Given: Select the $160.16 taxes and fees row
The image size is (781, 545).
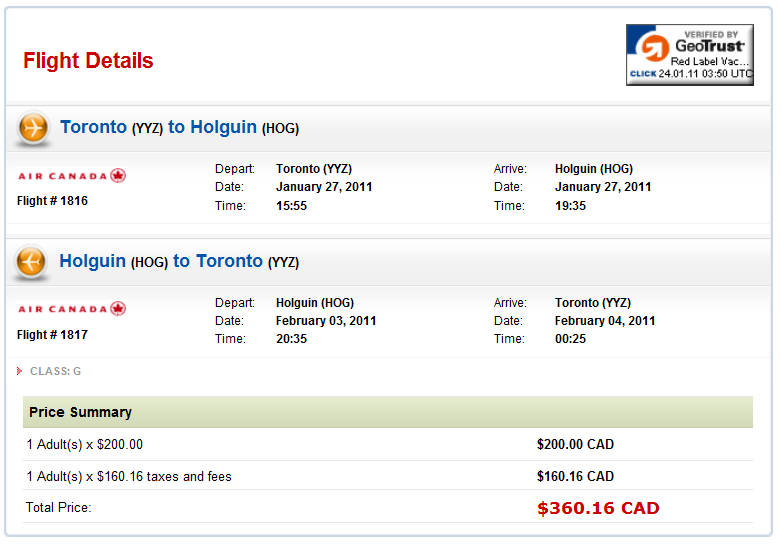Looking at the screenshot, I should click(x=388, y=476).
